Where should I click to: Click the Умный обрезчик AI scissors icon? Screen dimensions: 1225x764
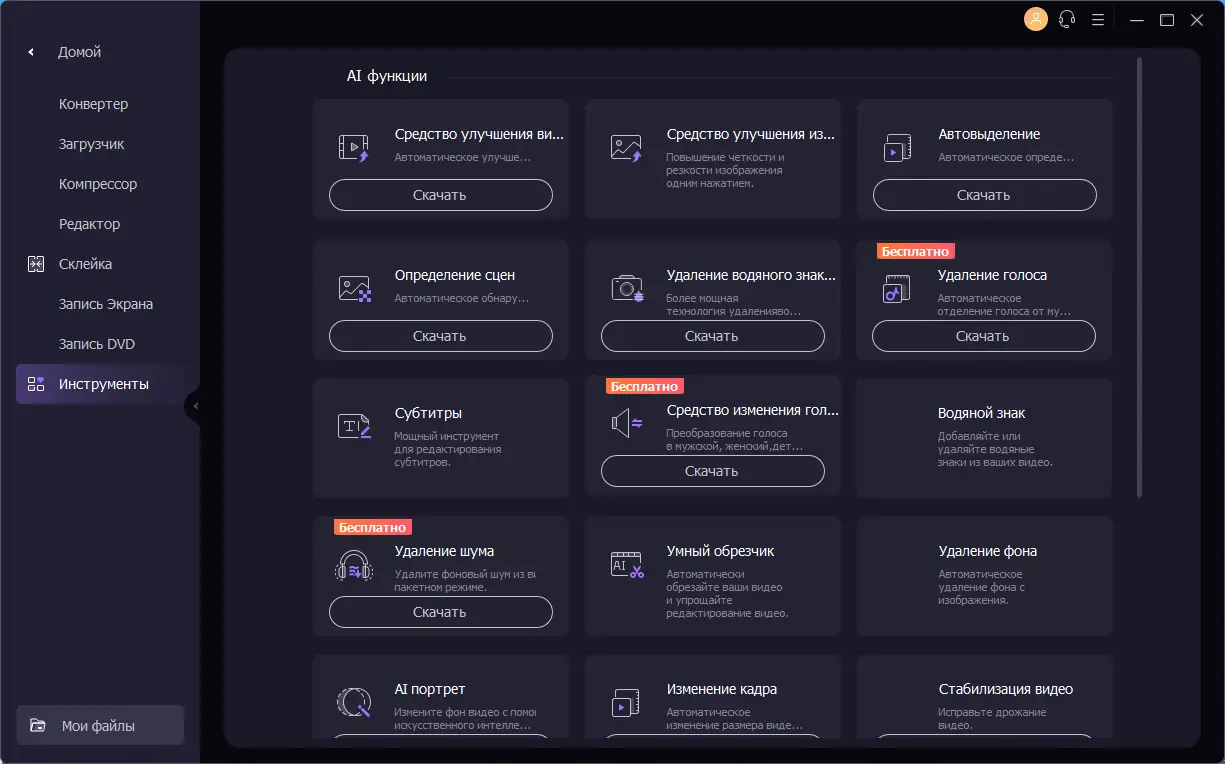point(627,565)
